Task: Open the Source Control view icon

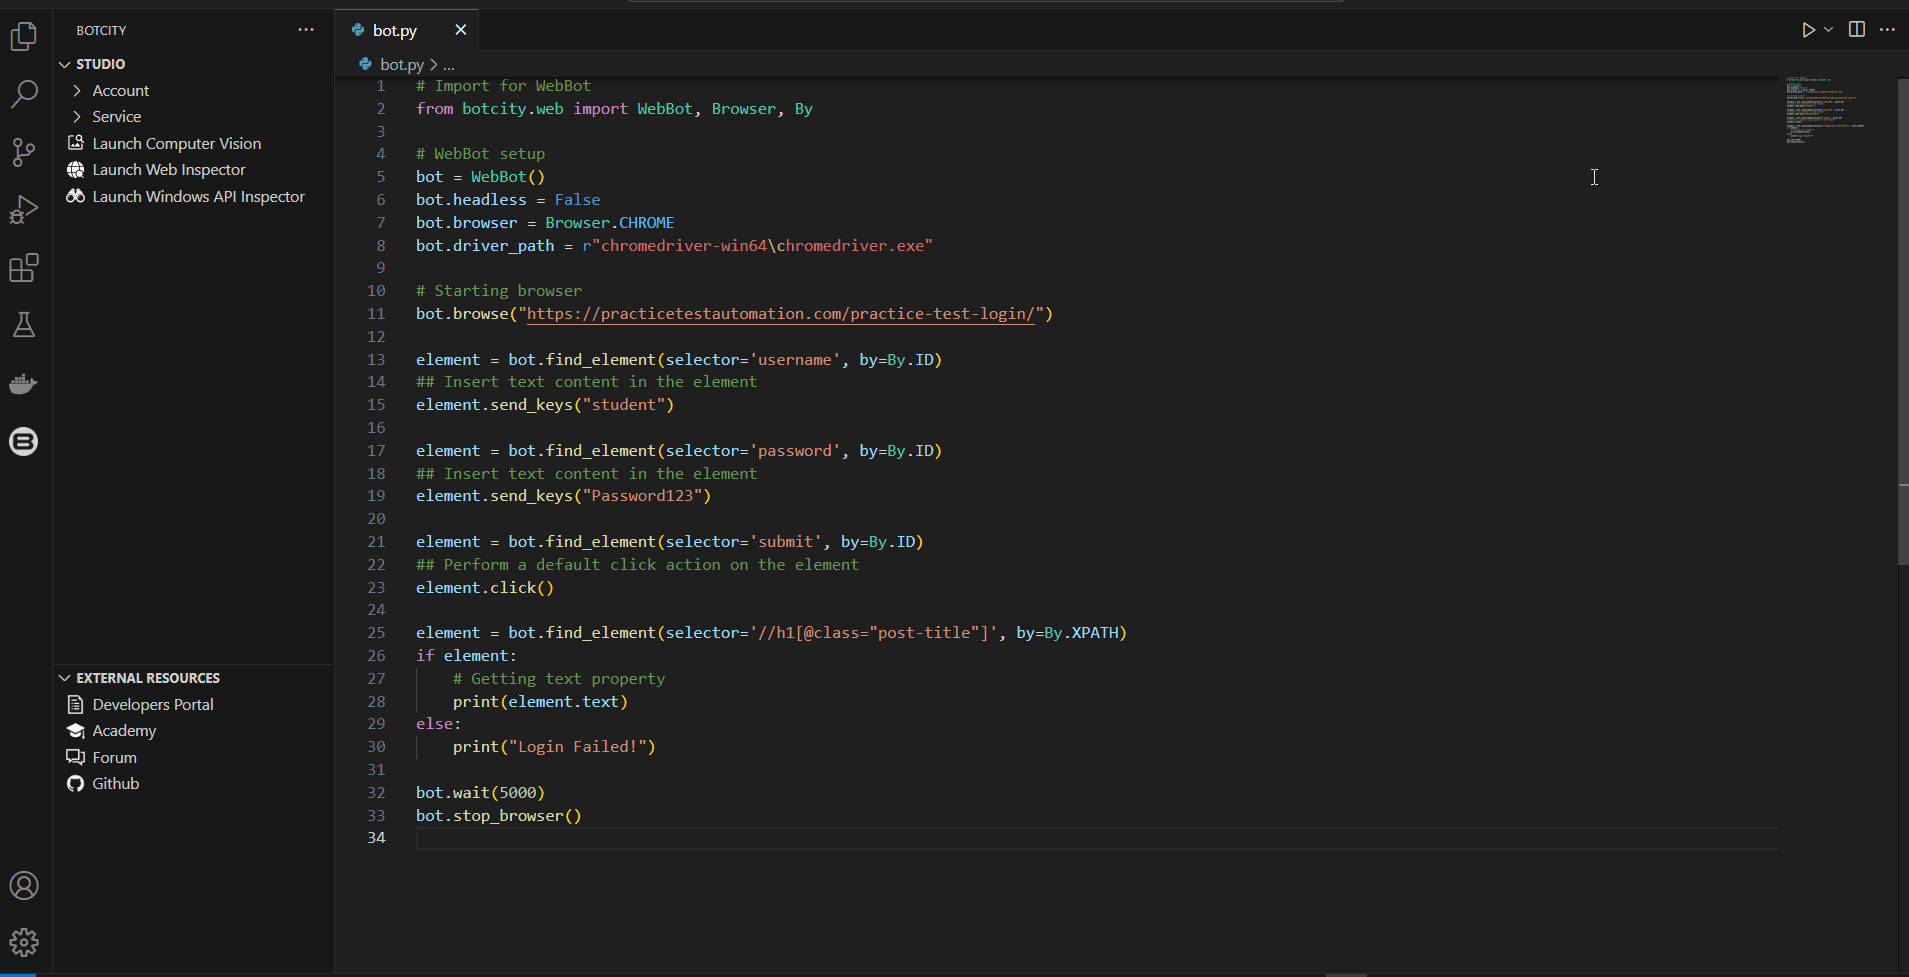Action: click(x=24, y=152)
